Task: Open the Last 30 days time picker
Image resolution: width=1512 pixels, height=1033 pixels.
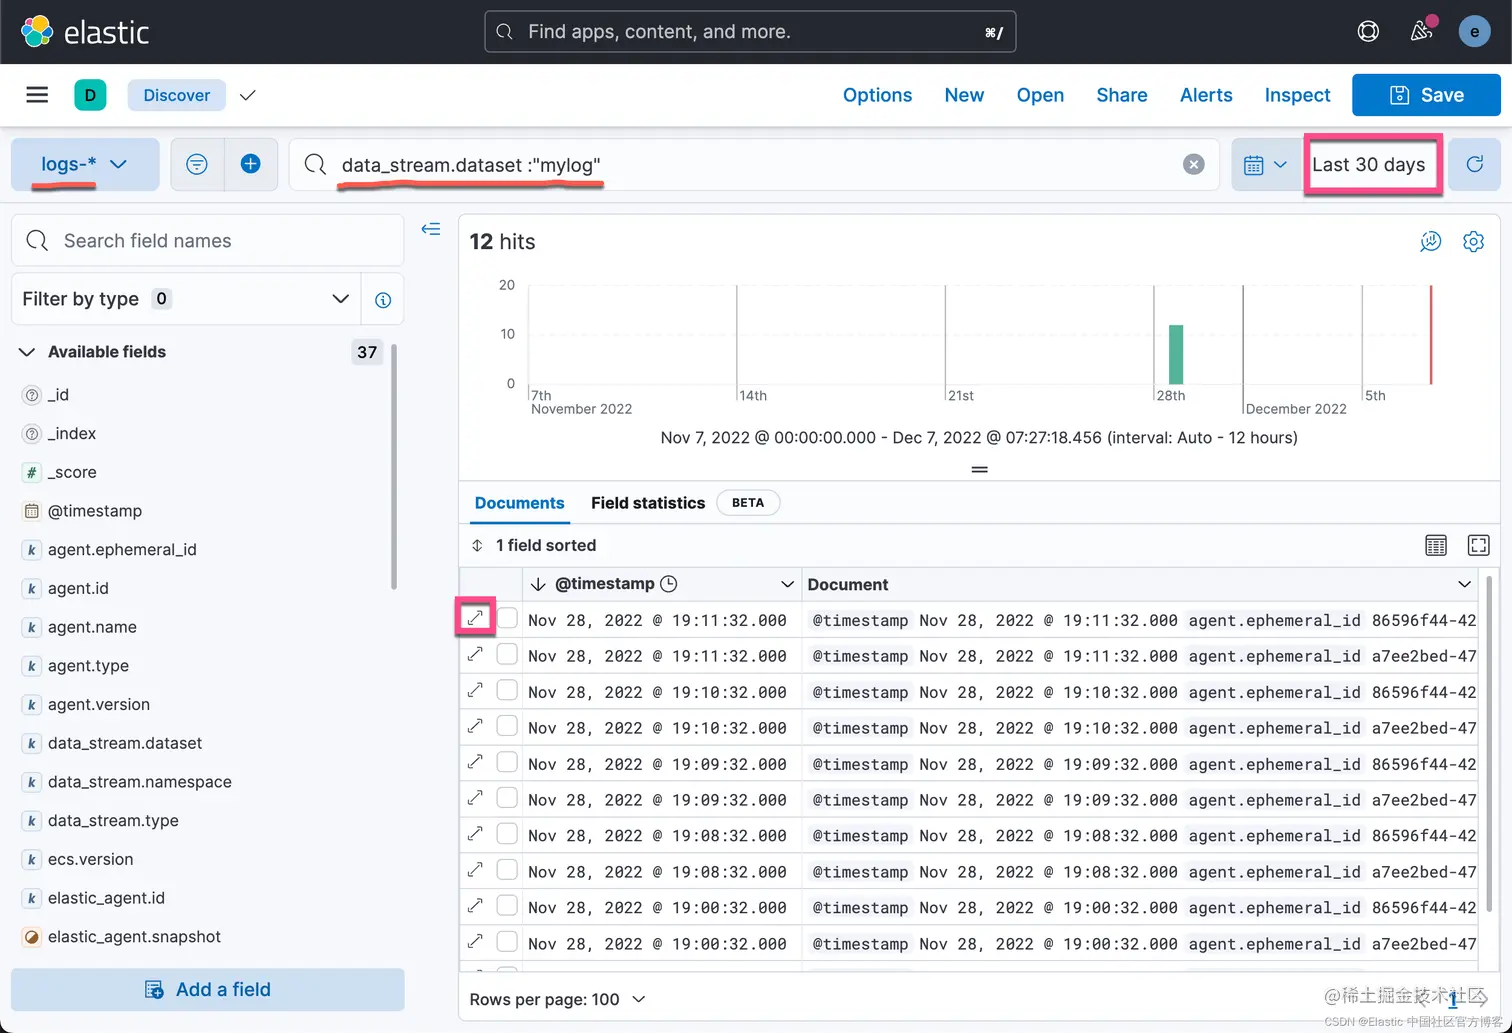Action: [x=1369, y=165]
